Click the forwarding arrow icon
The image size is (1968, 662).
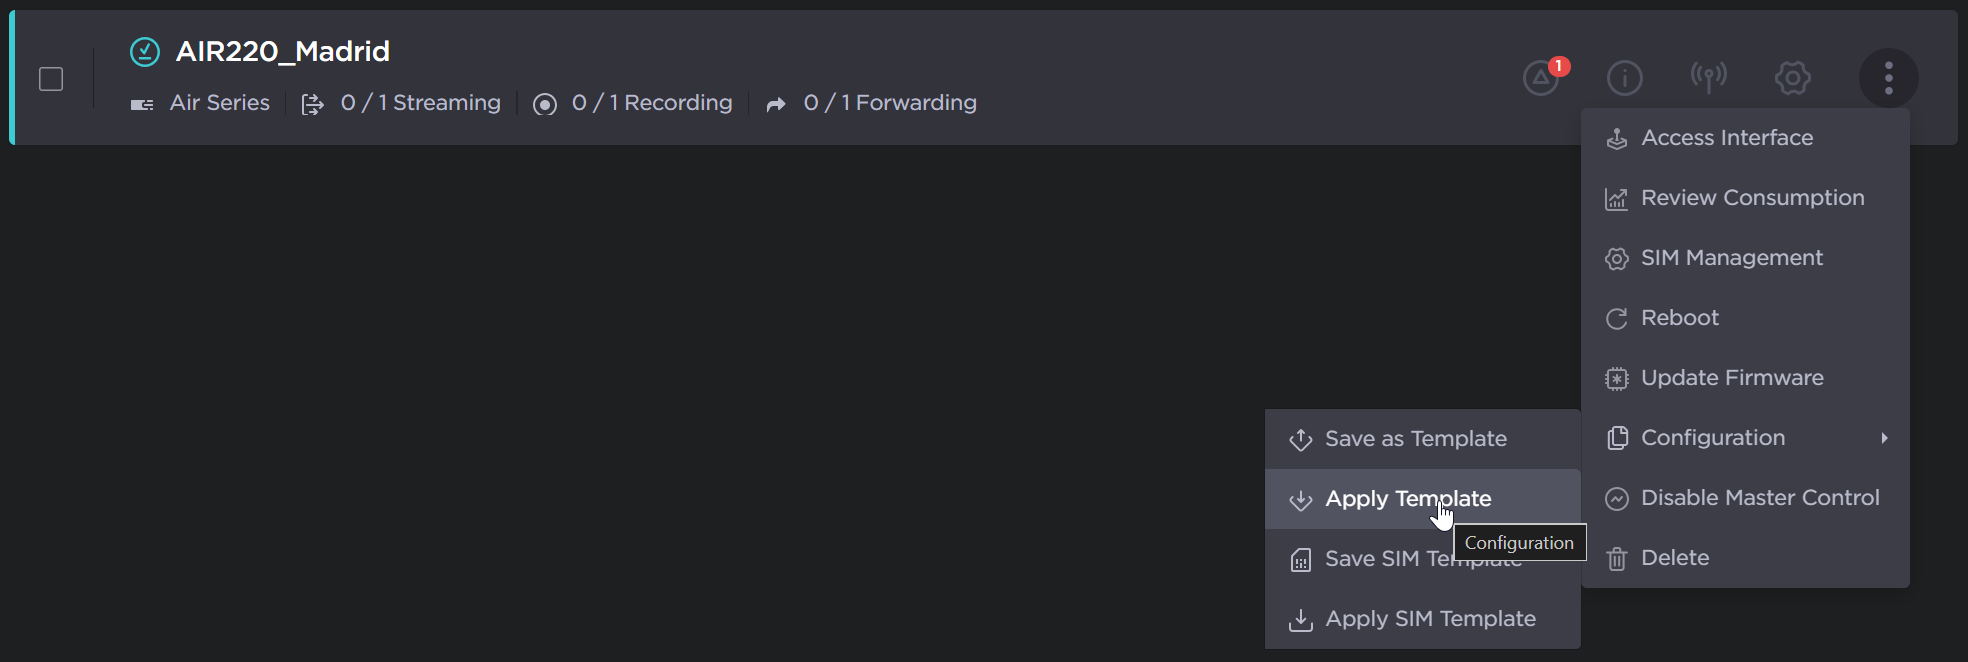click(776, 104)
